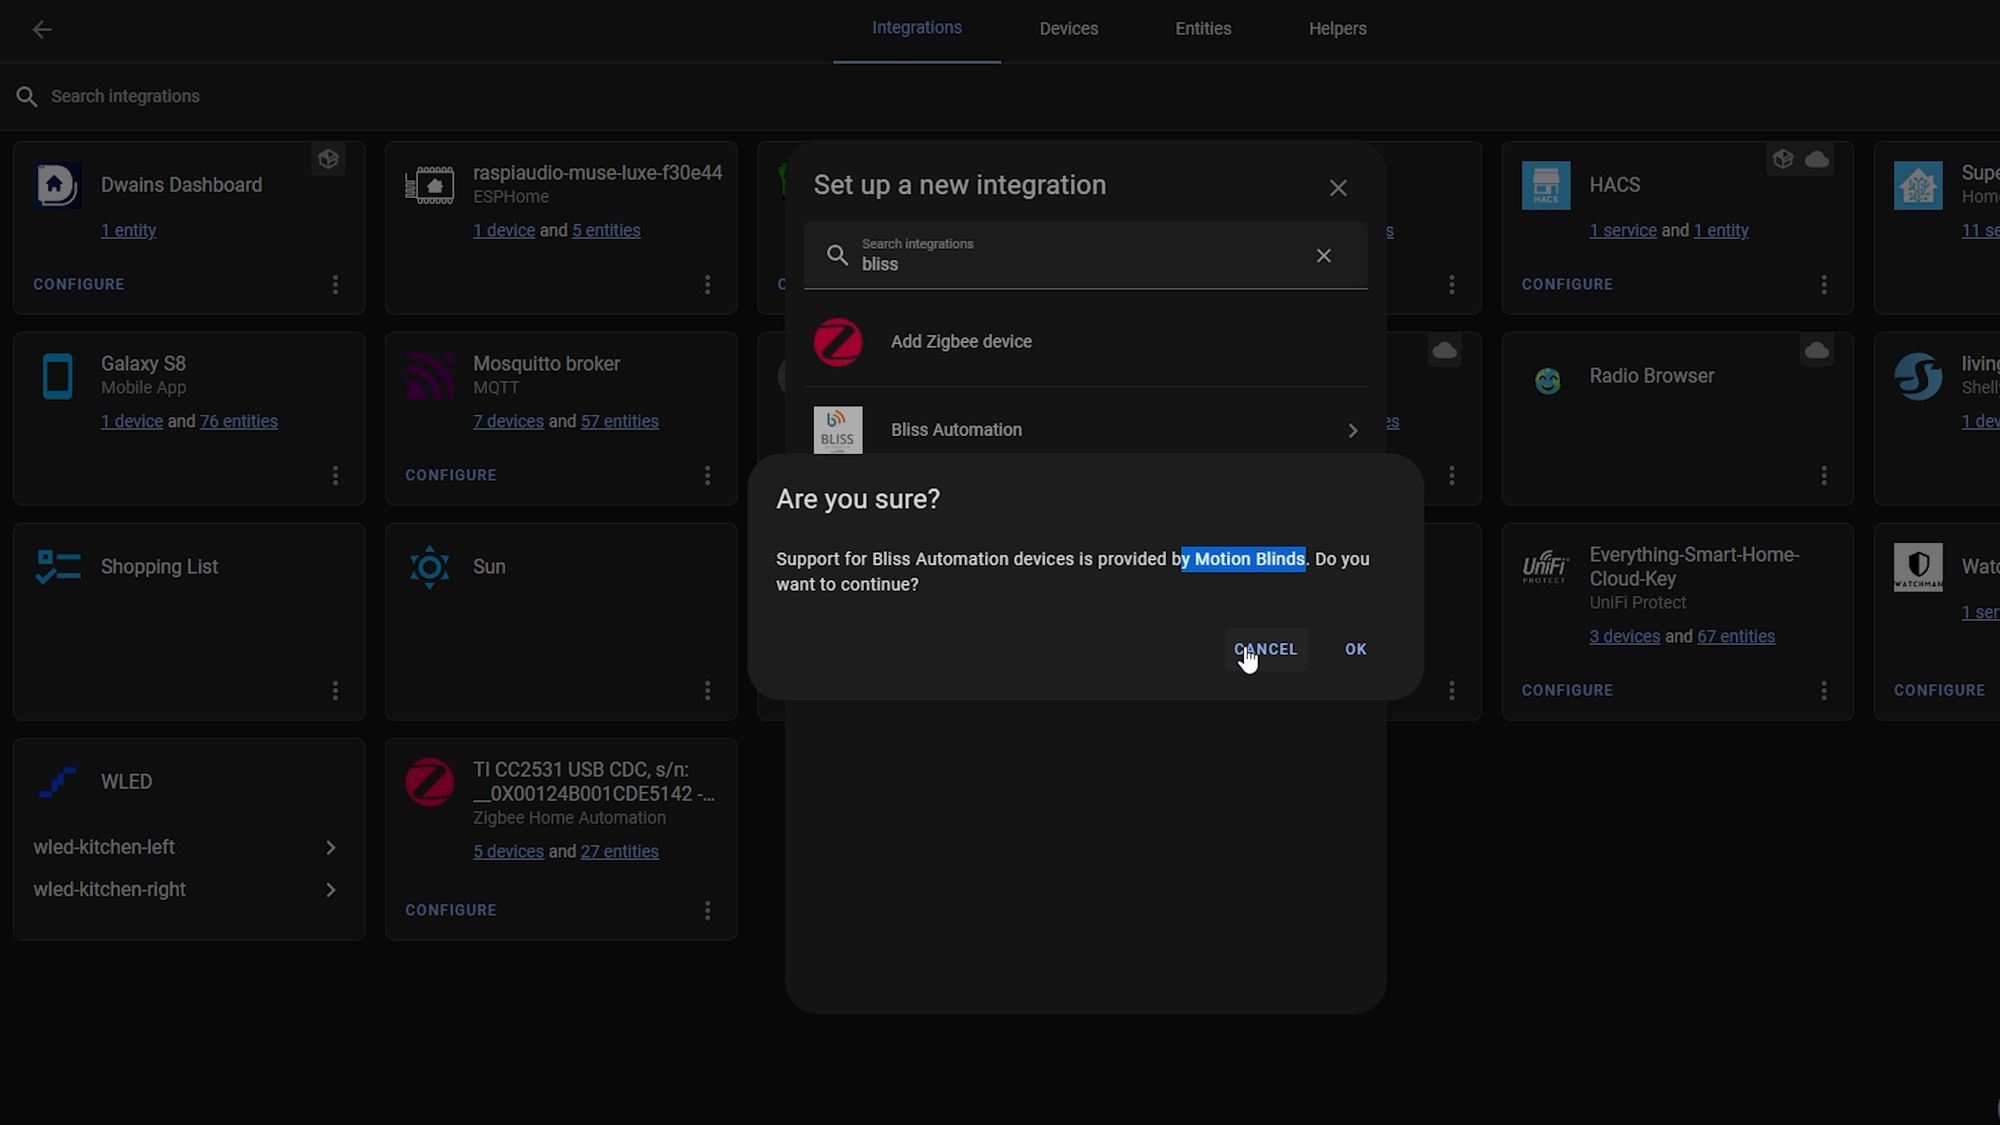Open the 67 entities link on UniFi Protect card
The image size is (2000, 1125).
click(x=1736, y=637)
